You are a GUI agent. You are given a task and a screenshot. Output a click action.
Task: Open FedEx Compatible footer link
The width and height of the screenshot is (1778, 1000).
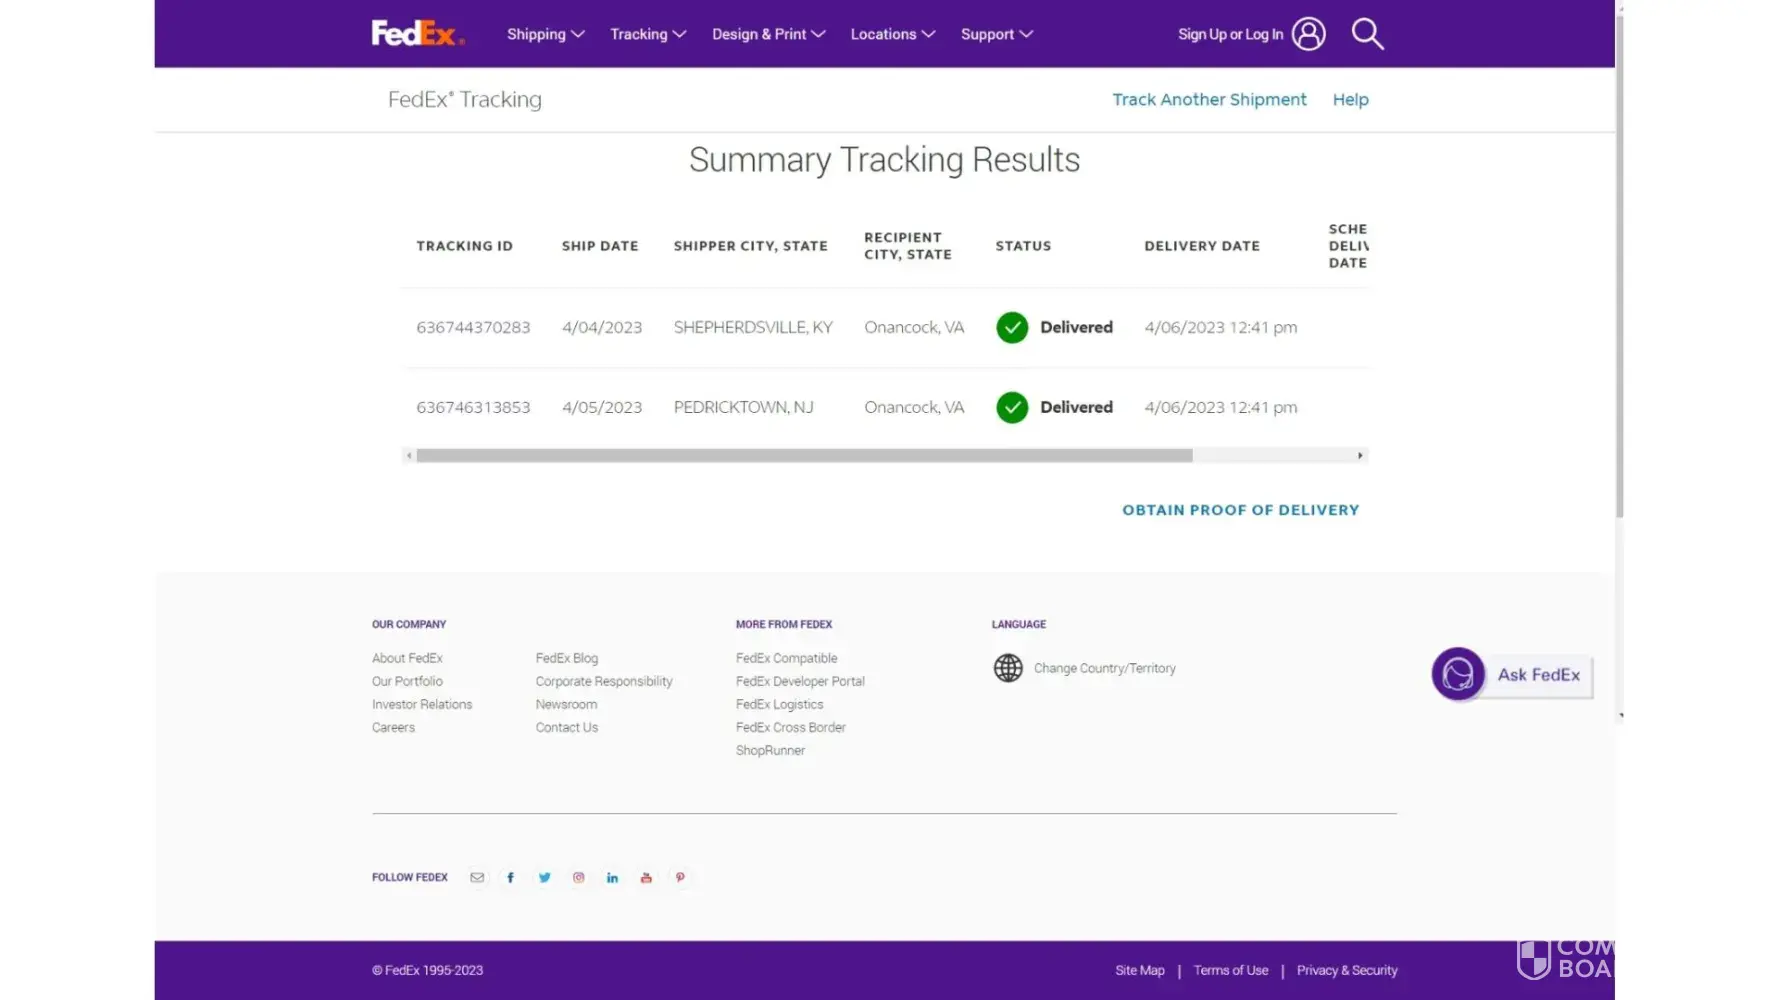pyautogui.click(x=786, y=658)
